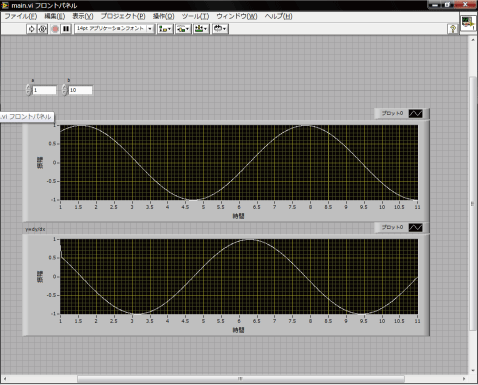Click upper graph 振幅 y-axis label
The height and width of the screenshot is (385, 478).
[40, 163]
